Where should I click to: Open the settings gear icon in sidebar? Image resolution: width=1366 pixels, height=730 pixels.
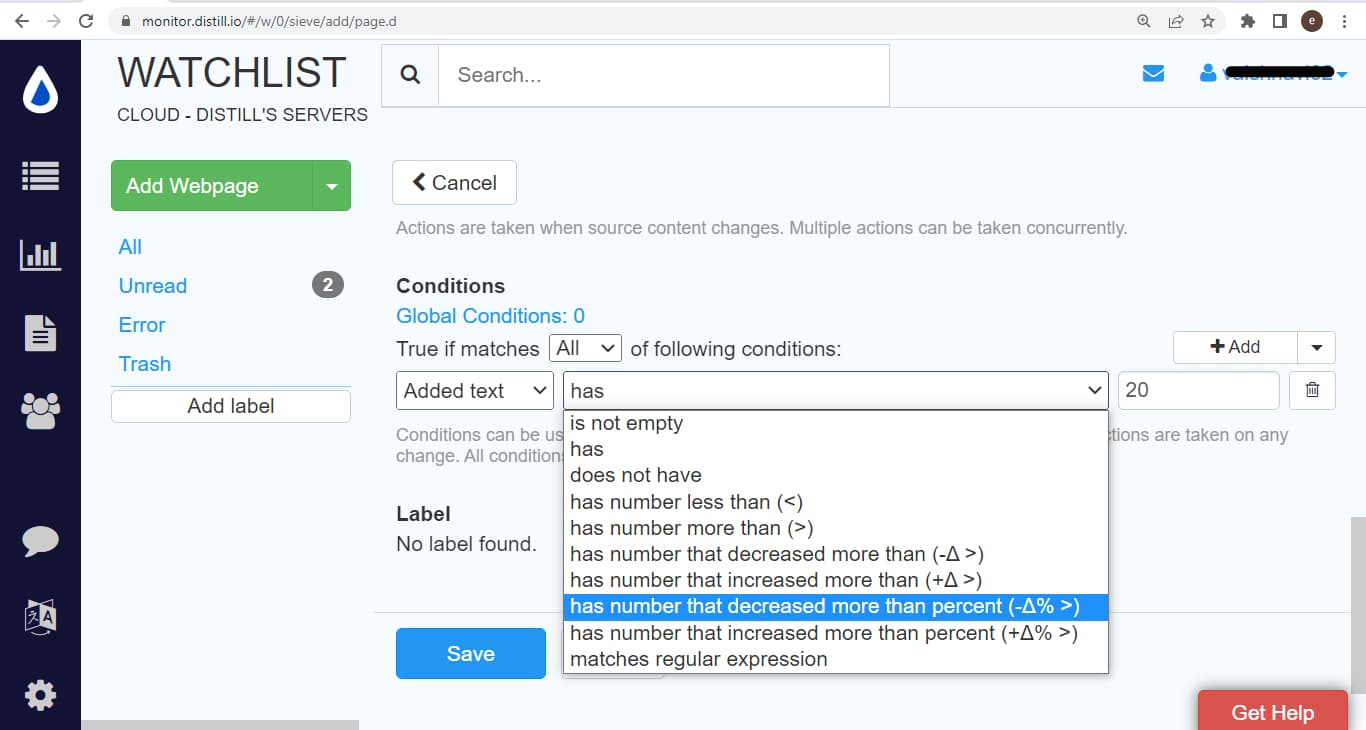point(40,695)
